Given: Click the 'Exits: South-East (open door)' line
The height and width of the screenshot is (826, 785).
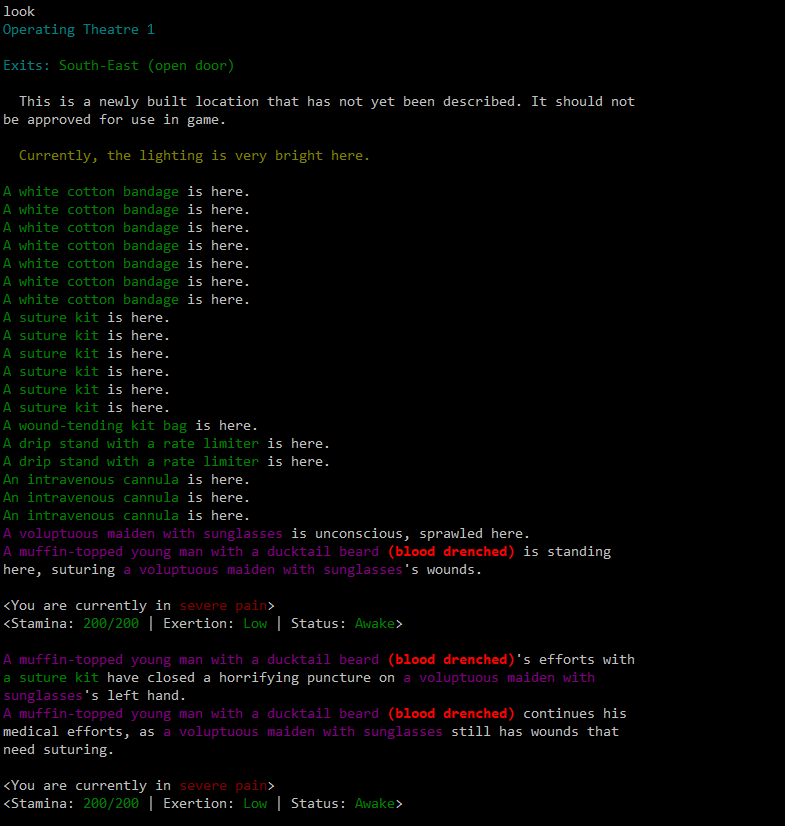Looking at the screenshot, I should [x=119, y=66].
